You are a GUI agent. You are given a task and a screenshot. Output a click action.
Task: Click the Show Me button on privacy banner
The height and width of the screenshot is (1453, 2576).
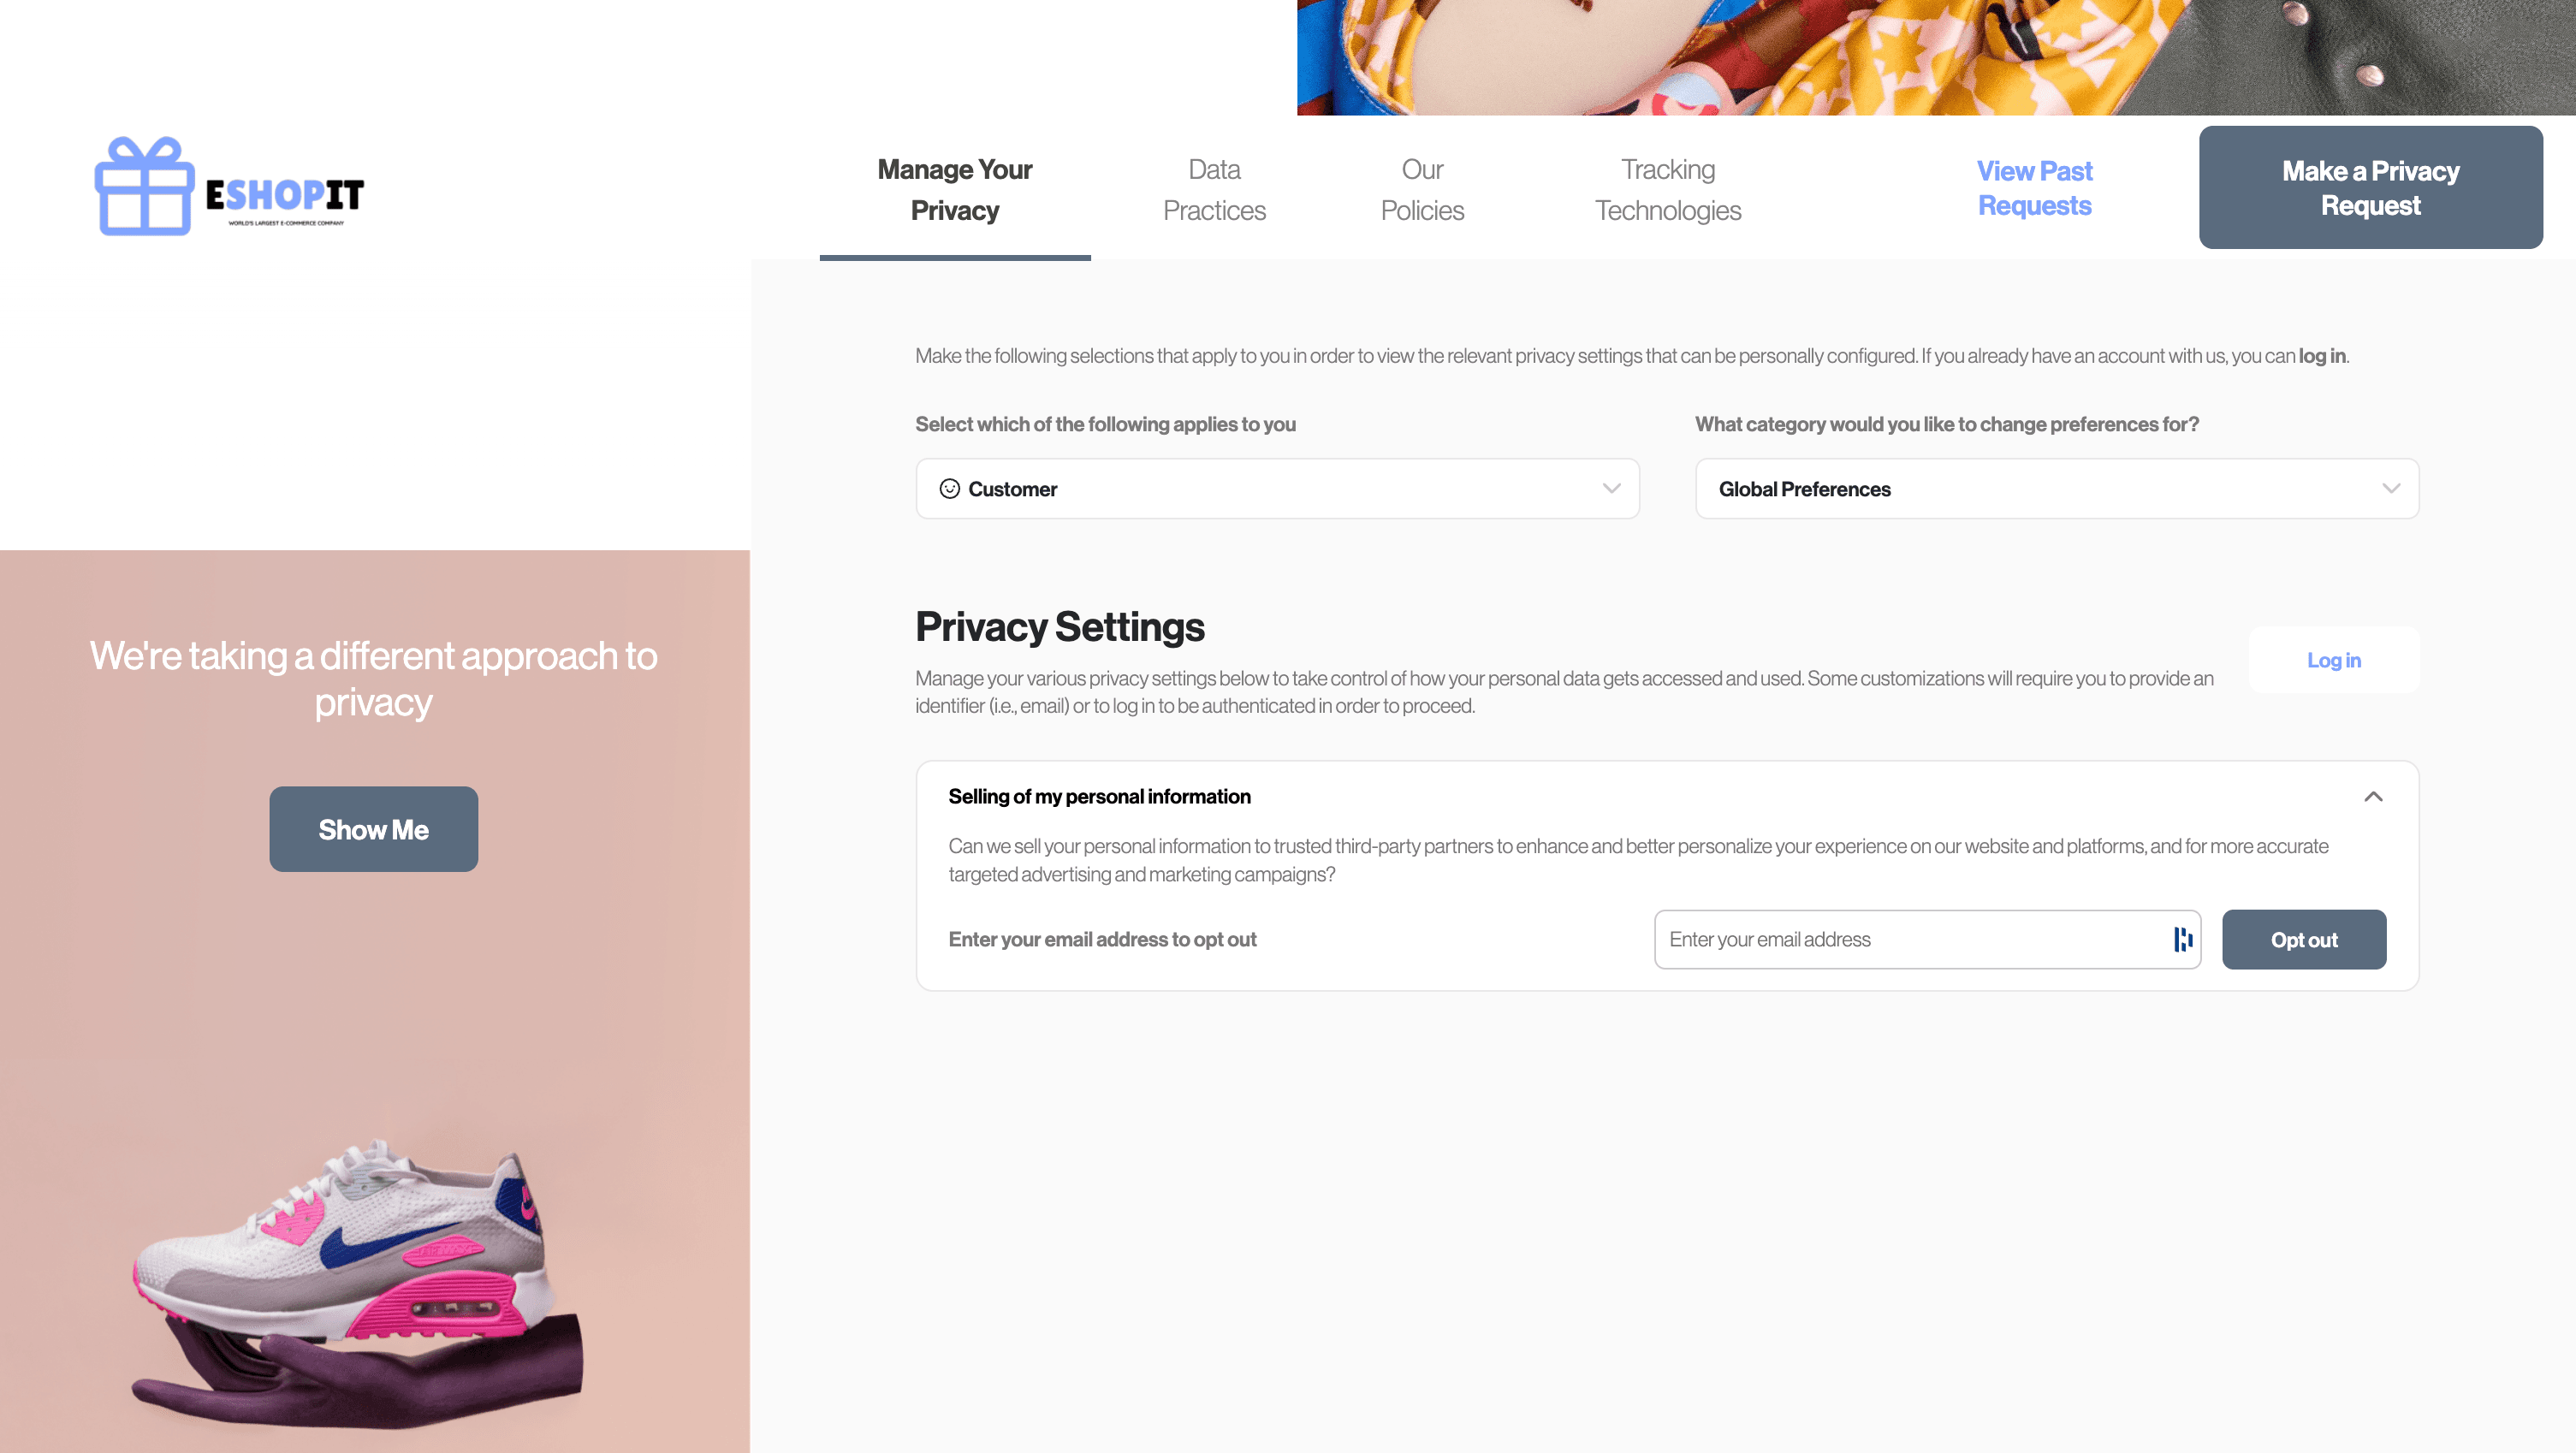pyautogui.click(x=373, y=828)
